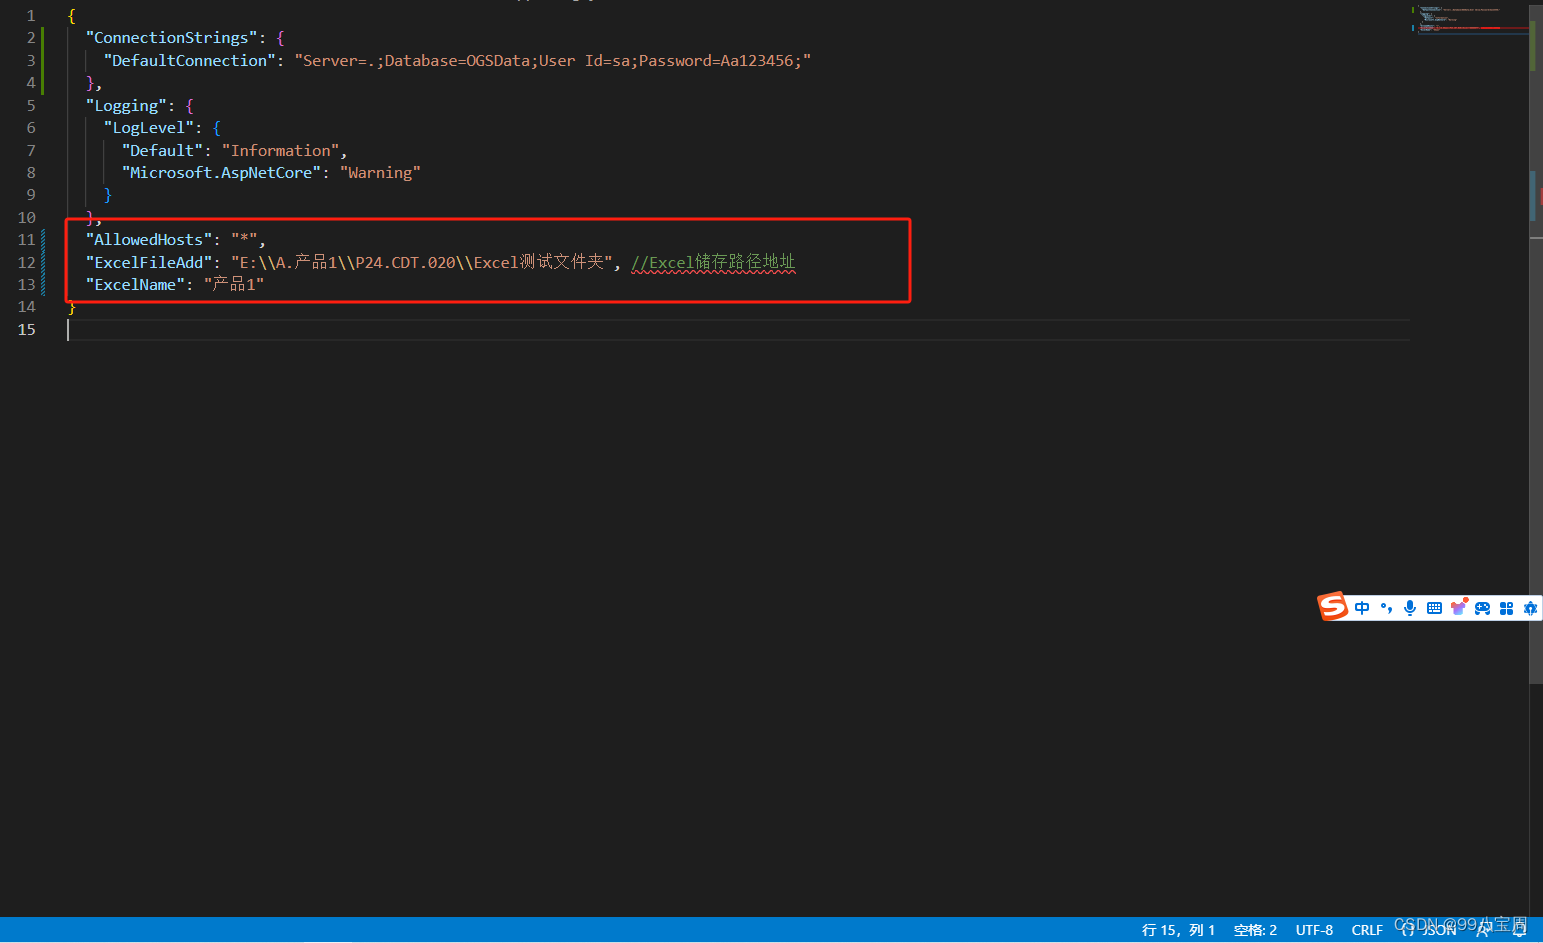The height and width of the screenshot is (943, 1543).
Task: Click the minimap code overview
Action: 1470,20
